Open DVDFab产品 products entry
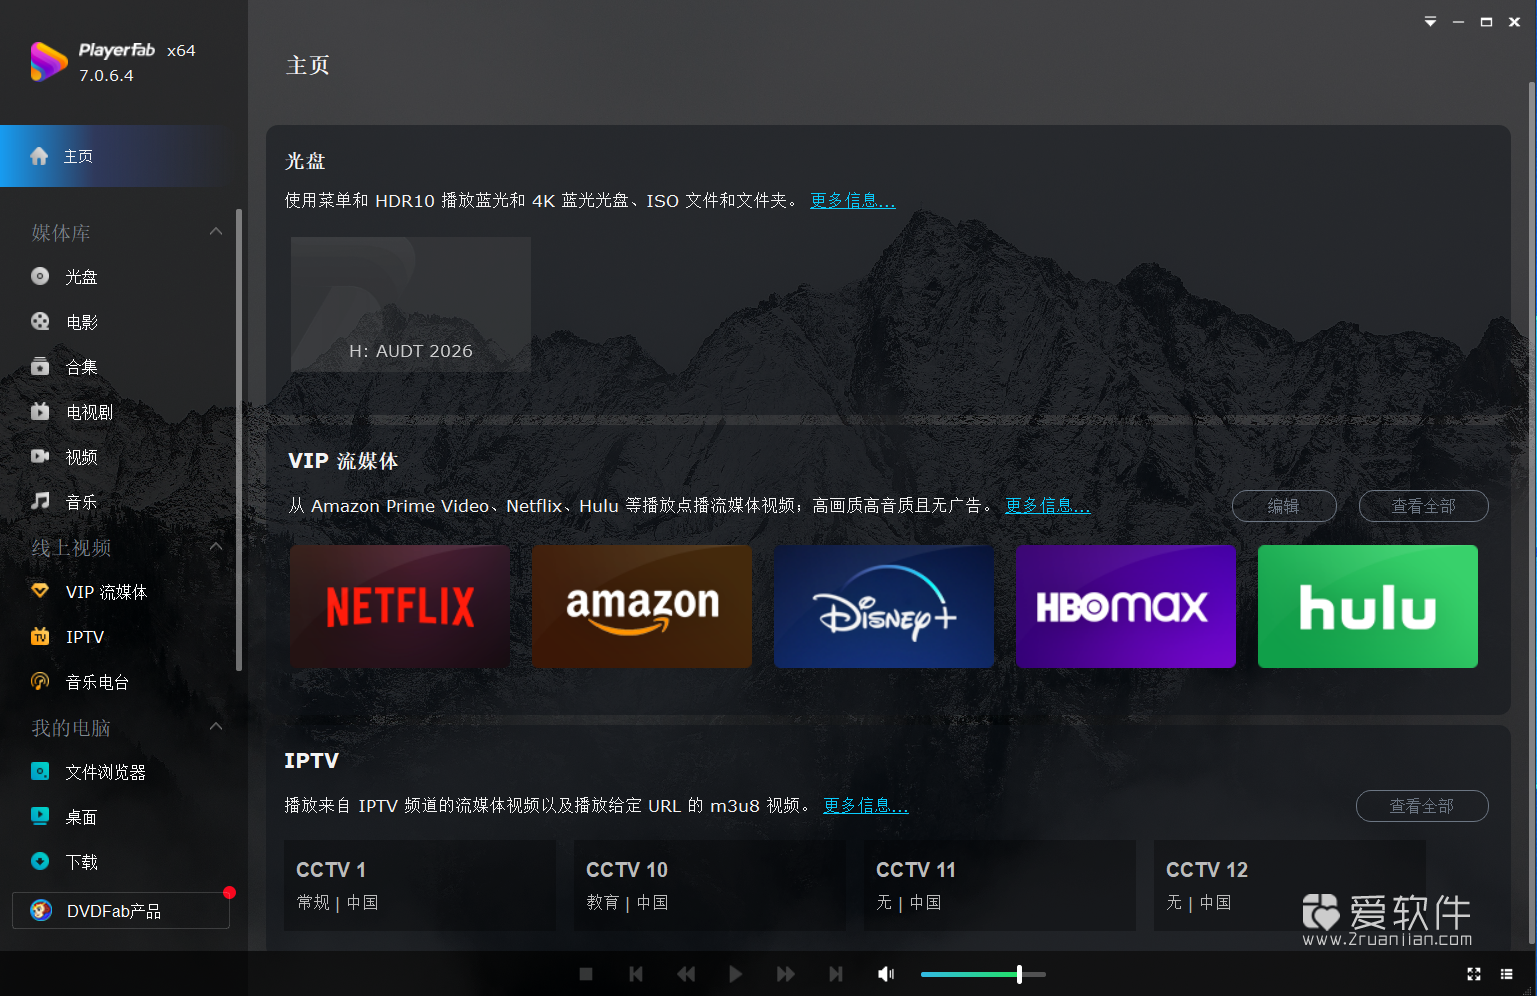This screenshot has height=996, width=1537. [121, 911]
